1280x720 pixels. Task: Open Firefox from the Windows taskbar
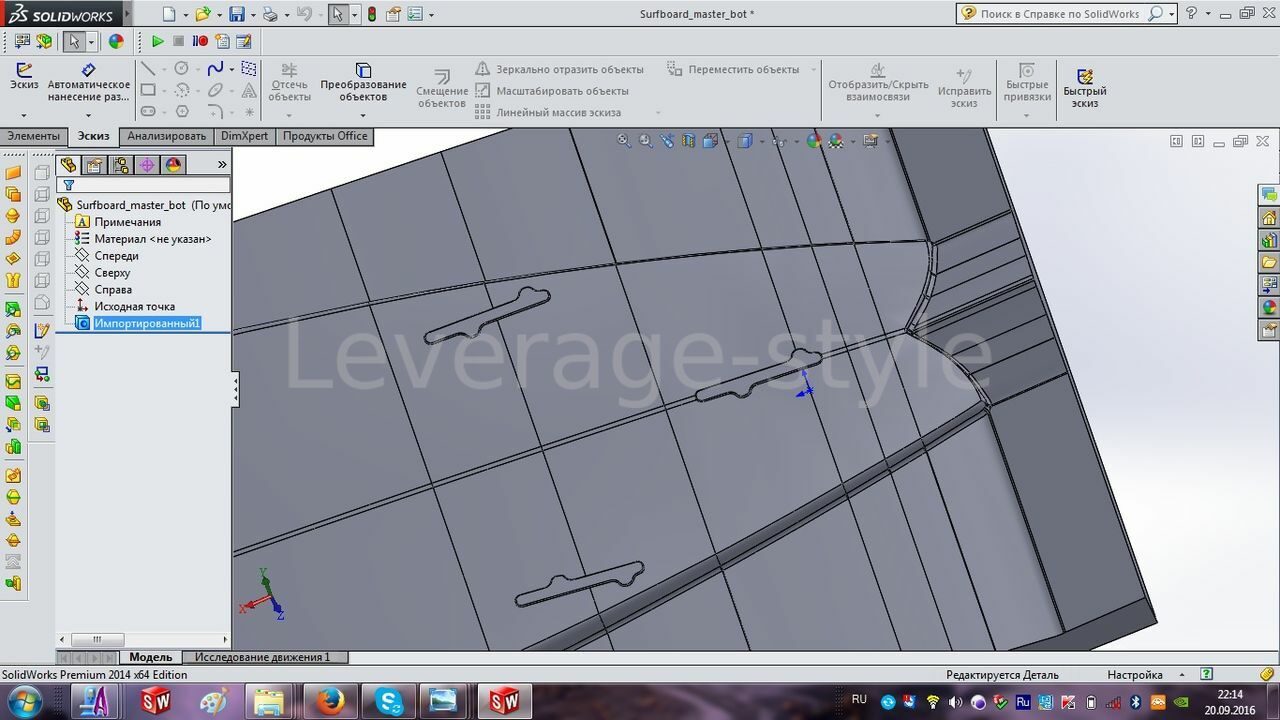point(329,701)
